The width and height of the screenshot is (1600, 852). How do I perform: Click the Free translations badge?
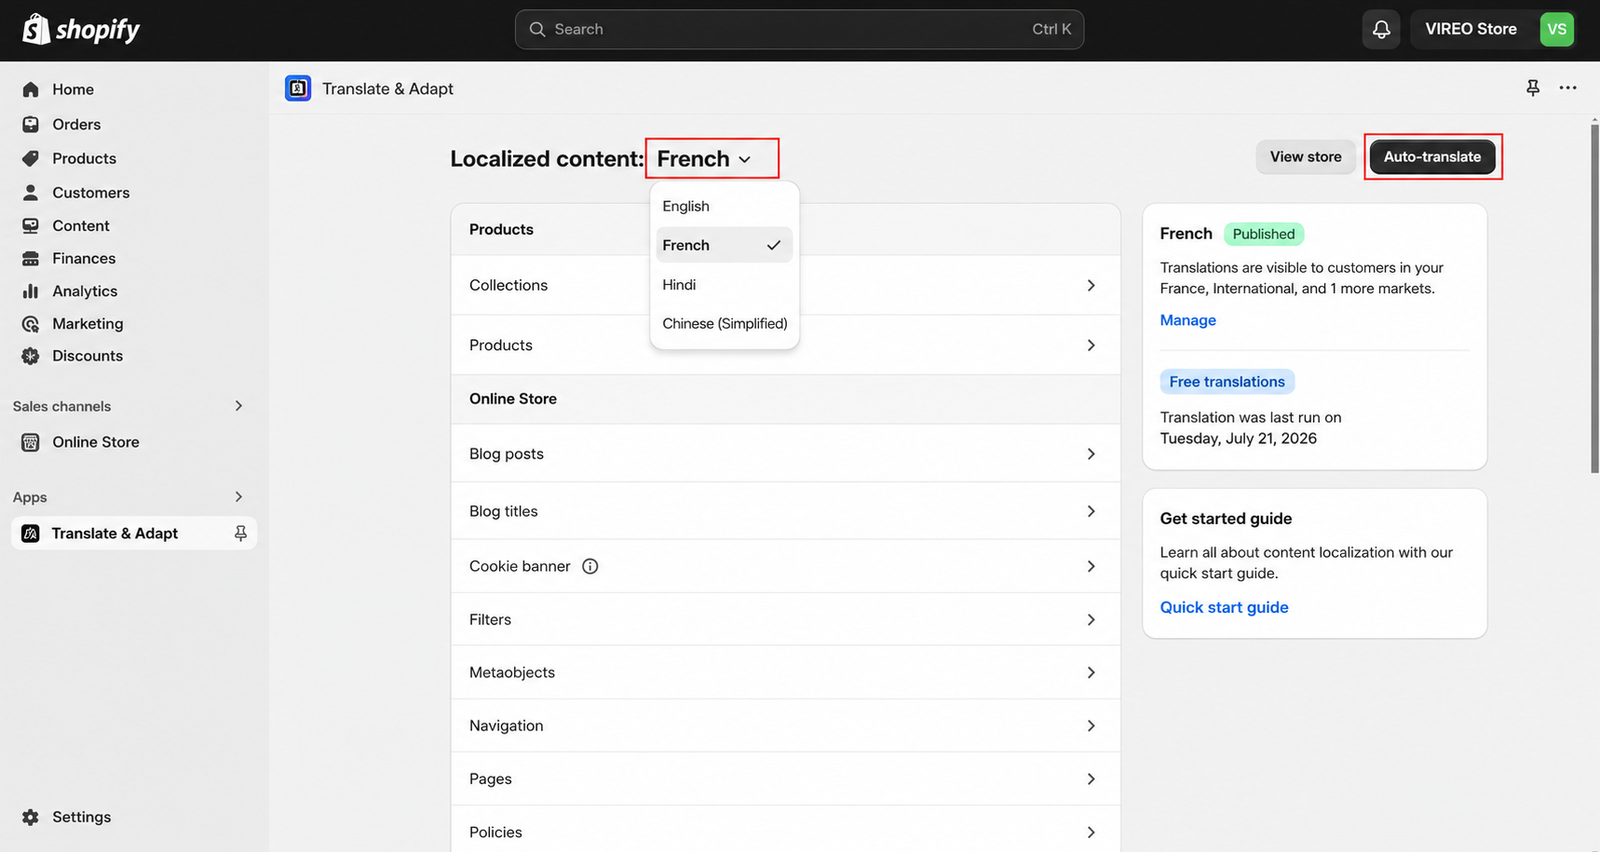(1227, 382)
